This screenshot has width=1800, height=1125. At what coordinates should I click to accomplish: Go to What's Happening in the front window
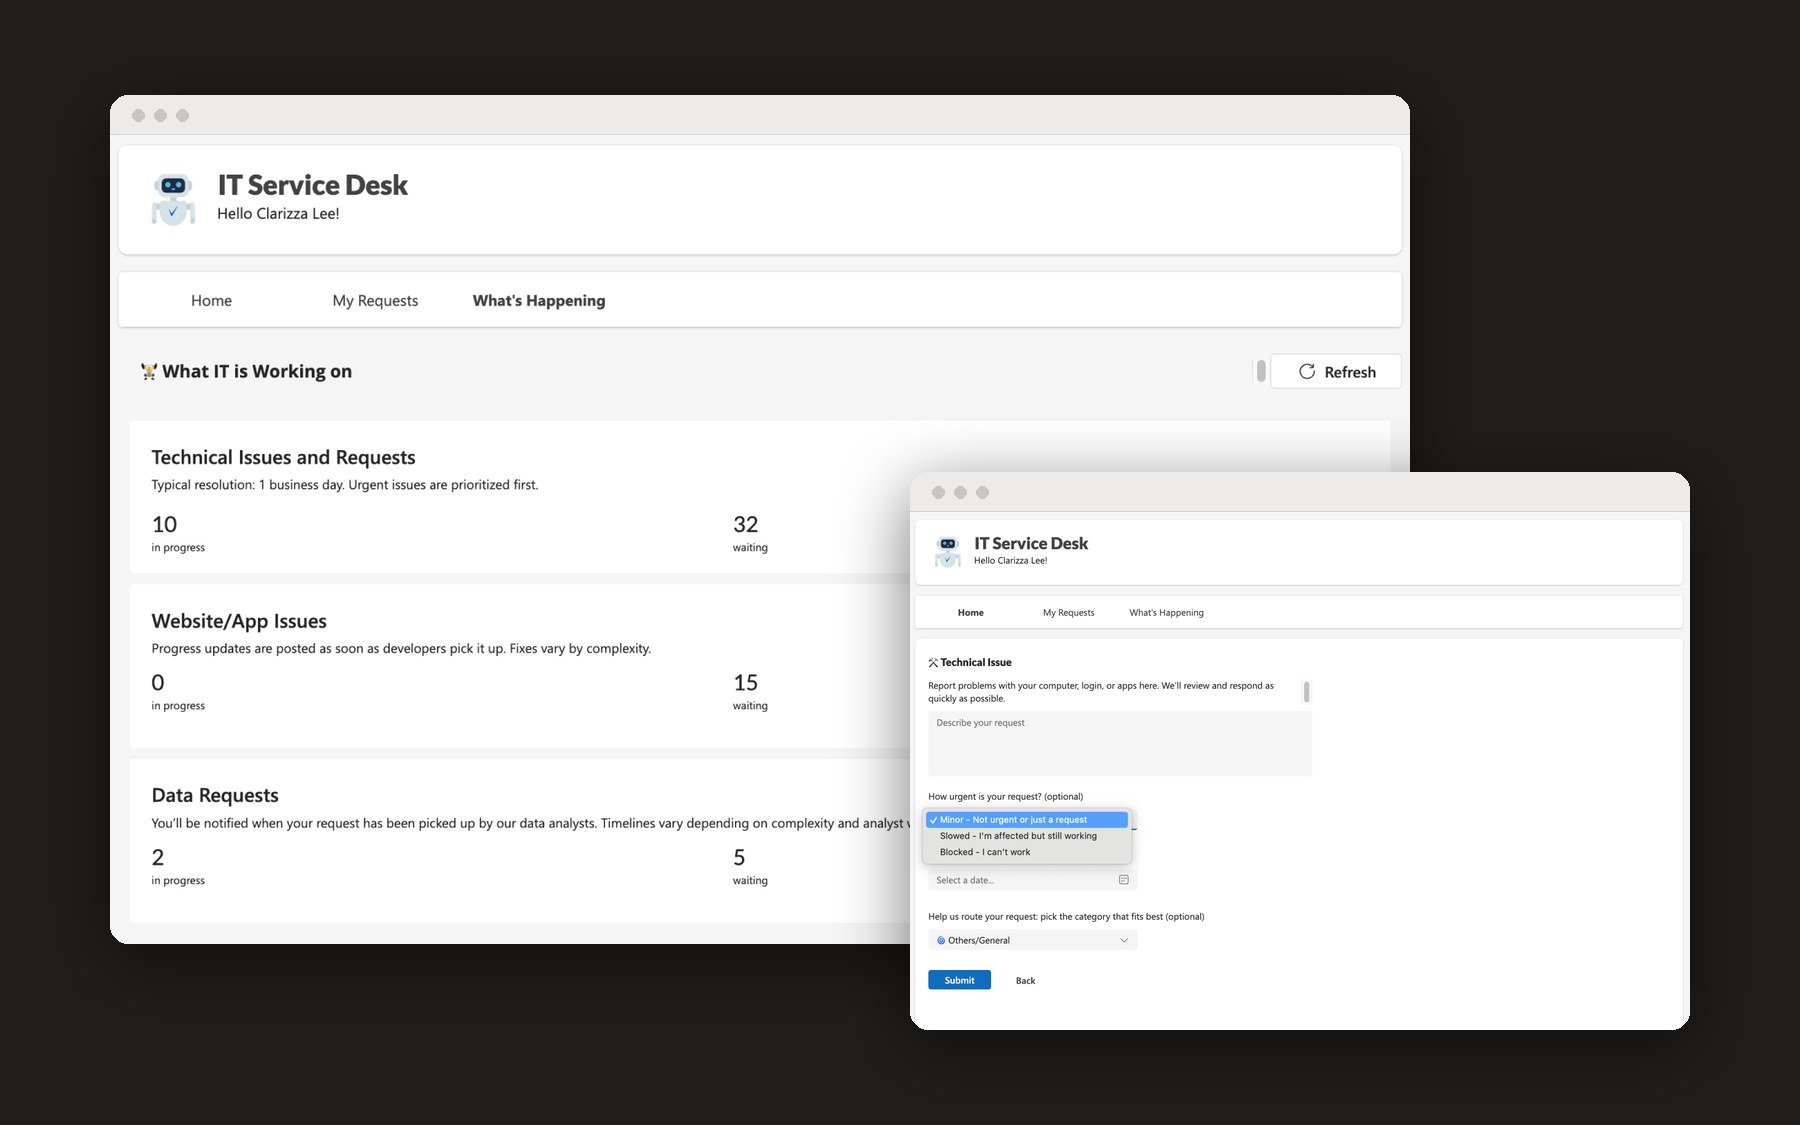[1167, 613]
